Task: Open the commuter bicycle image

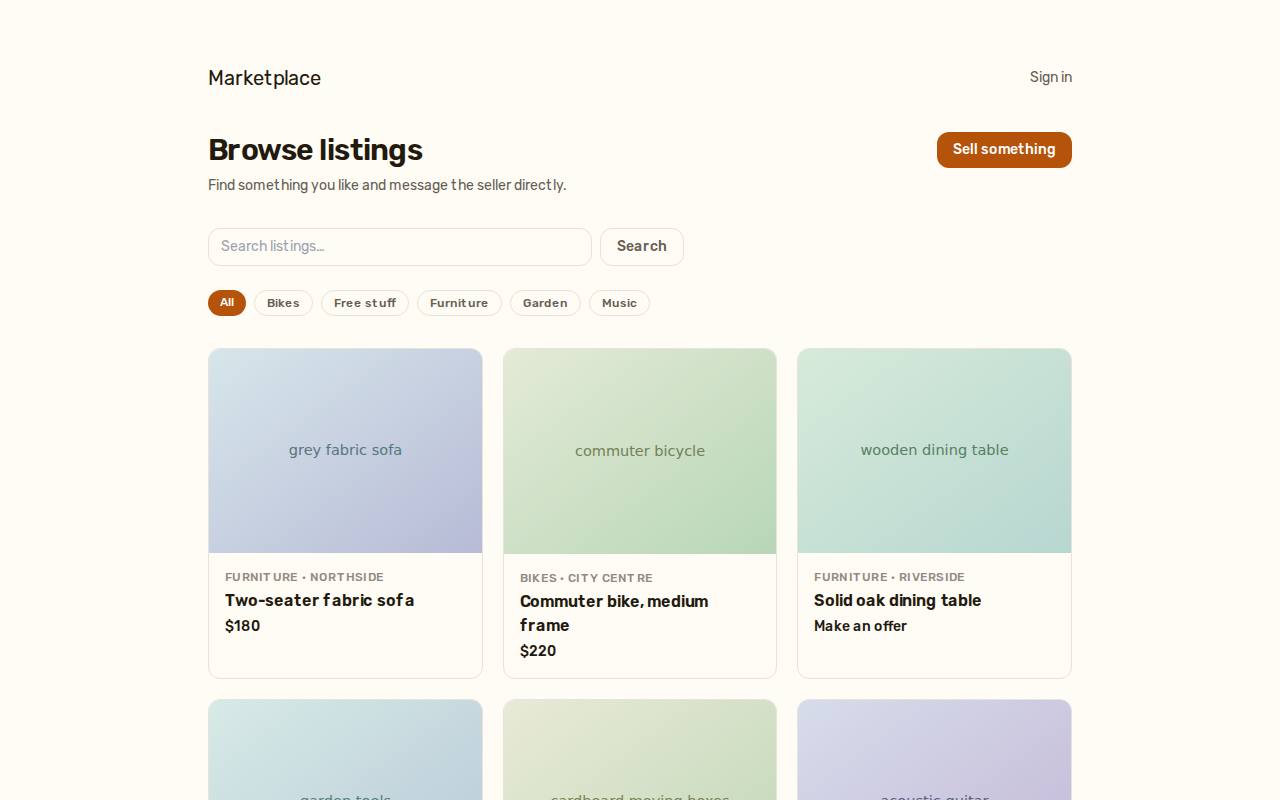Action: [640, 451]
